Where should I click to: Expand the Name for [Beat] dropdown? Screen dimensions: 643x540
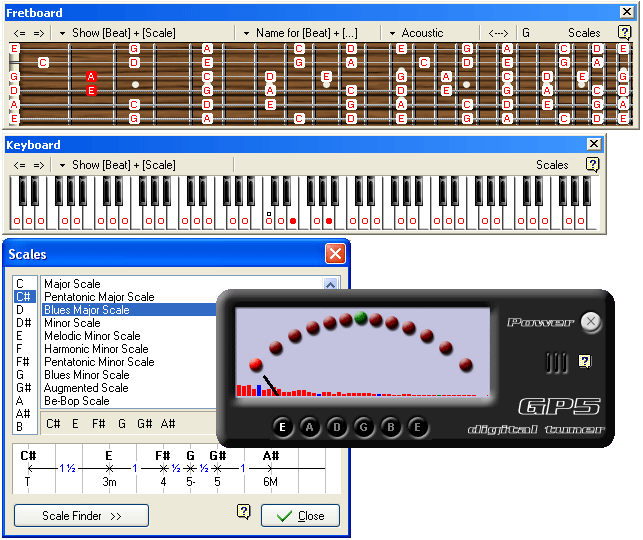pos(300,33)
